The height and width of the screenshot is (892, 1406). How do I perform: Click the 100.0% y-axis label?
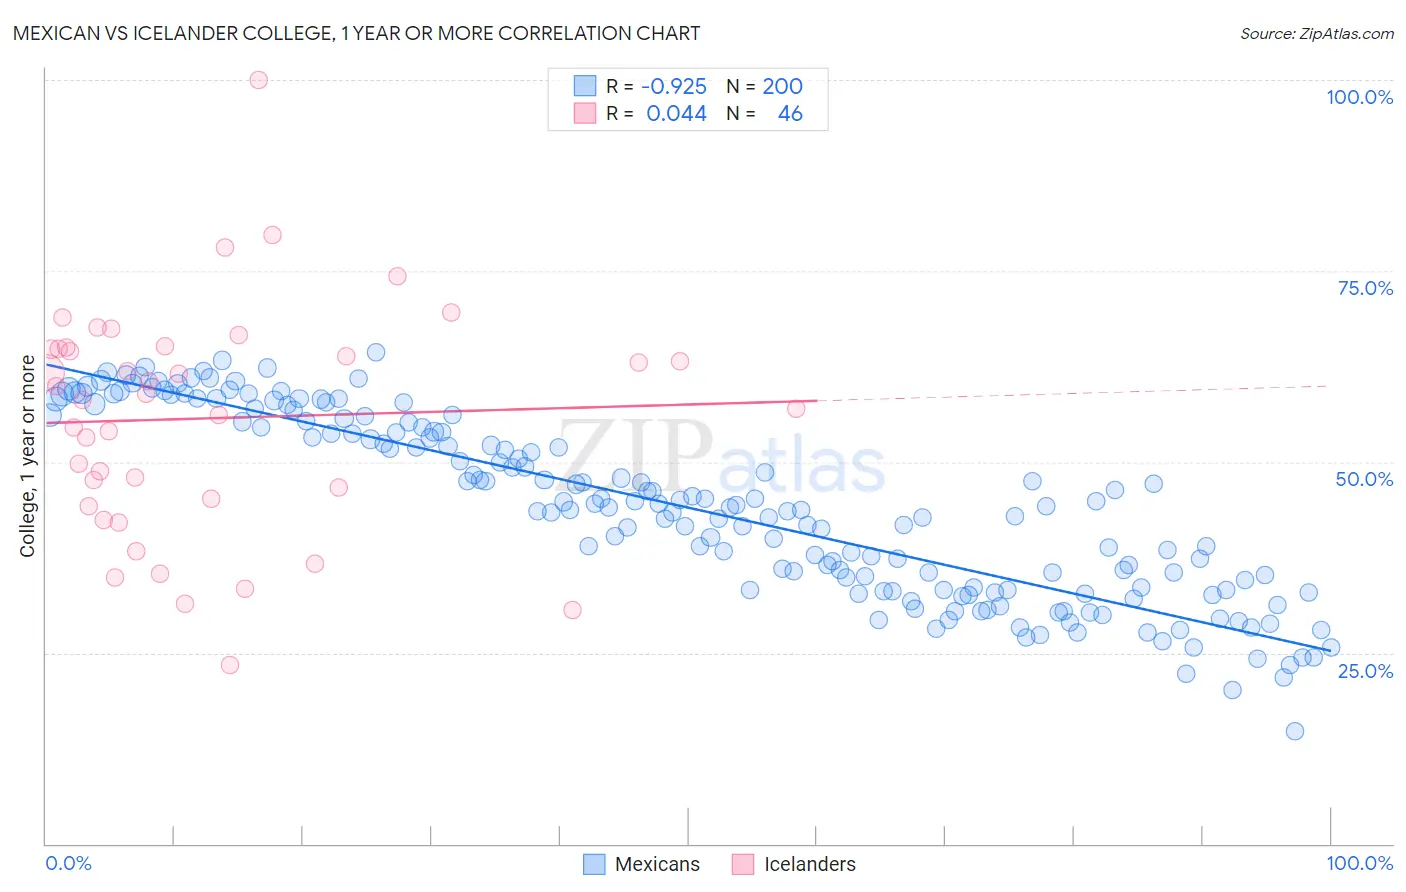coord(1359,97)
